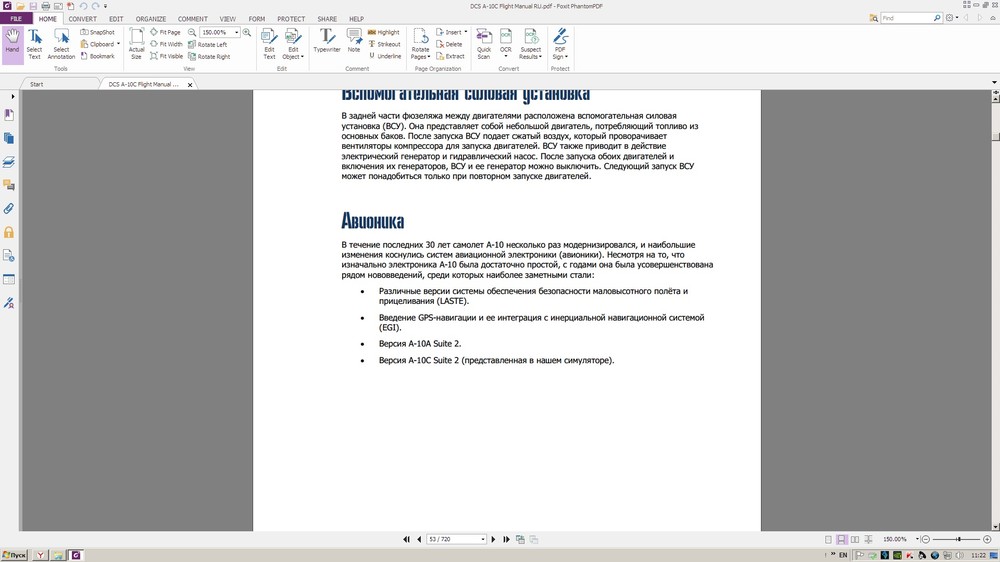The width and height of the screenshot is (1000, 562).
Task: Go to the next page
Action: click(x=493, y=539)
